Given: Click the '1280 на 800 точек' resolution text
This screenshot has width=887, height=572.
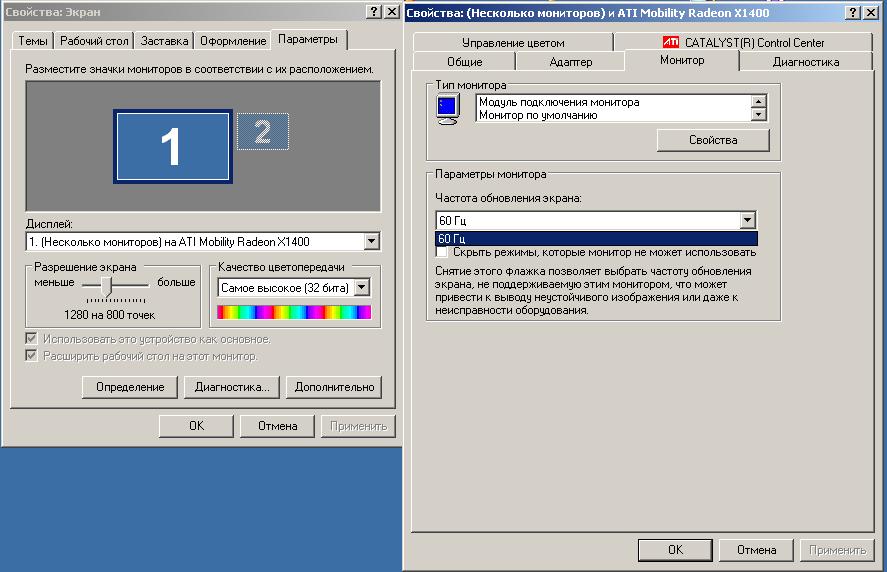Looking at the screenshot, I should coord(109,315).
